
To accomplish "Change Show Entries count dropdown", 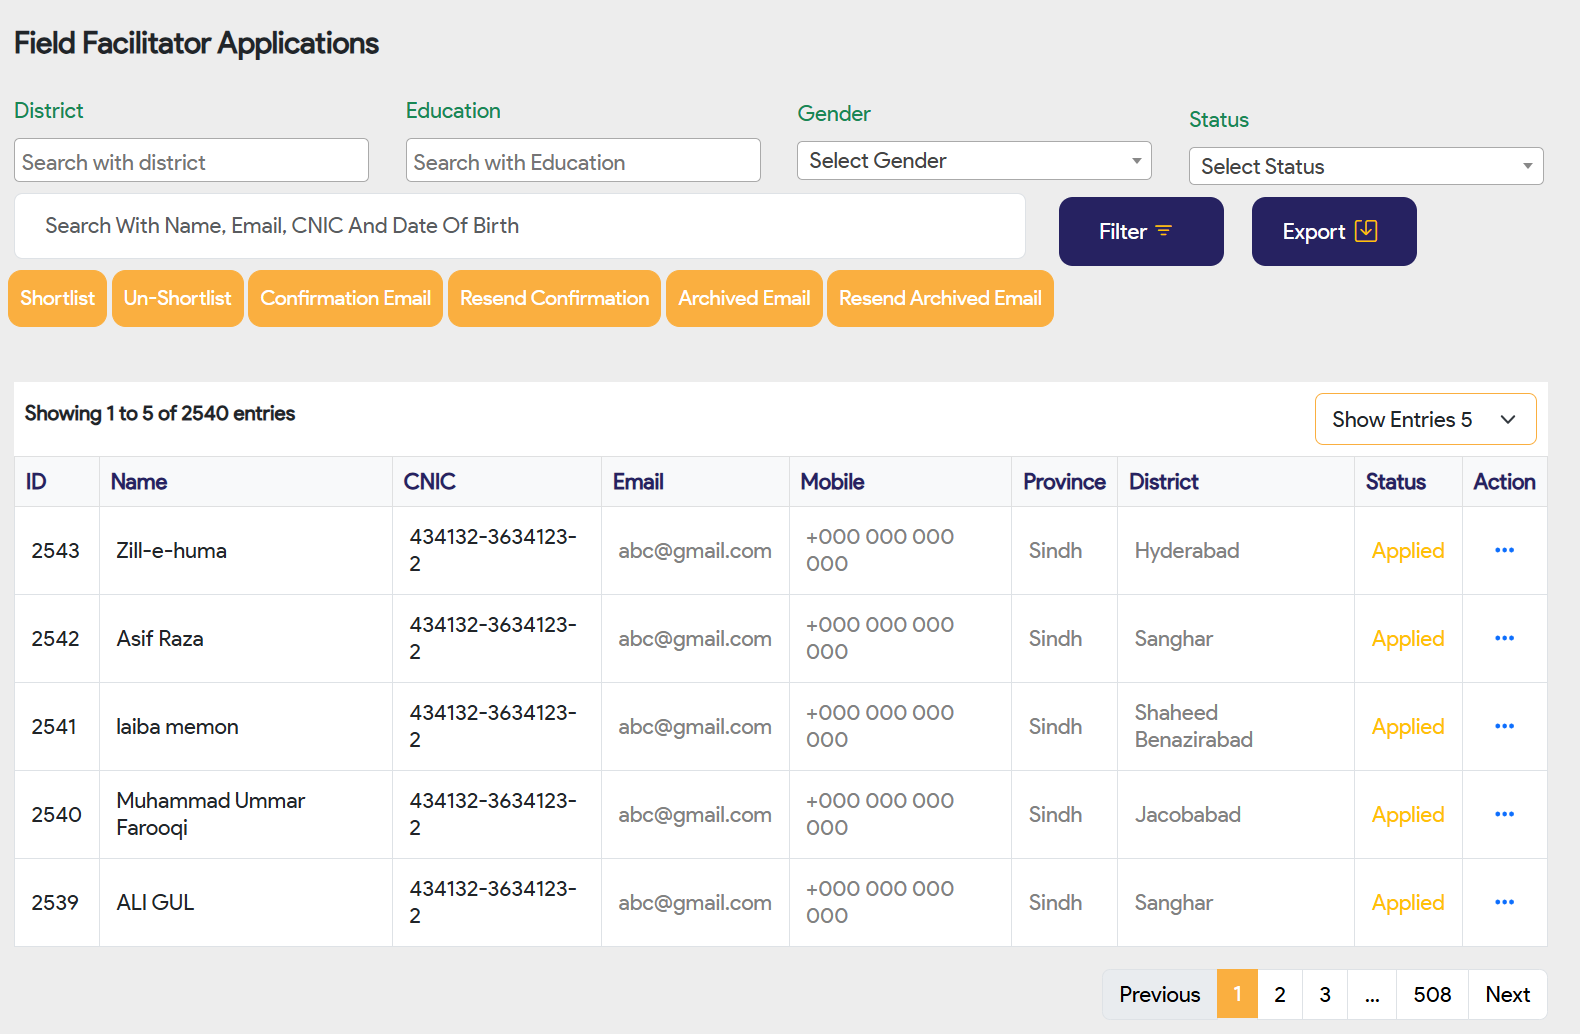I will (1424, 420).
